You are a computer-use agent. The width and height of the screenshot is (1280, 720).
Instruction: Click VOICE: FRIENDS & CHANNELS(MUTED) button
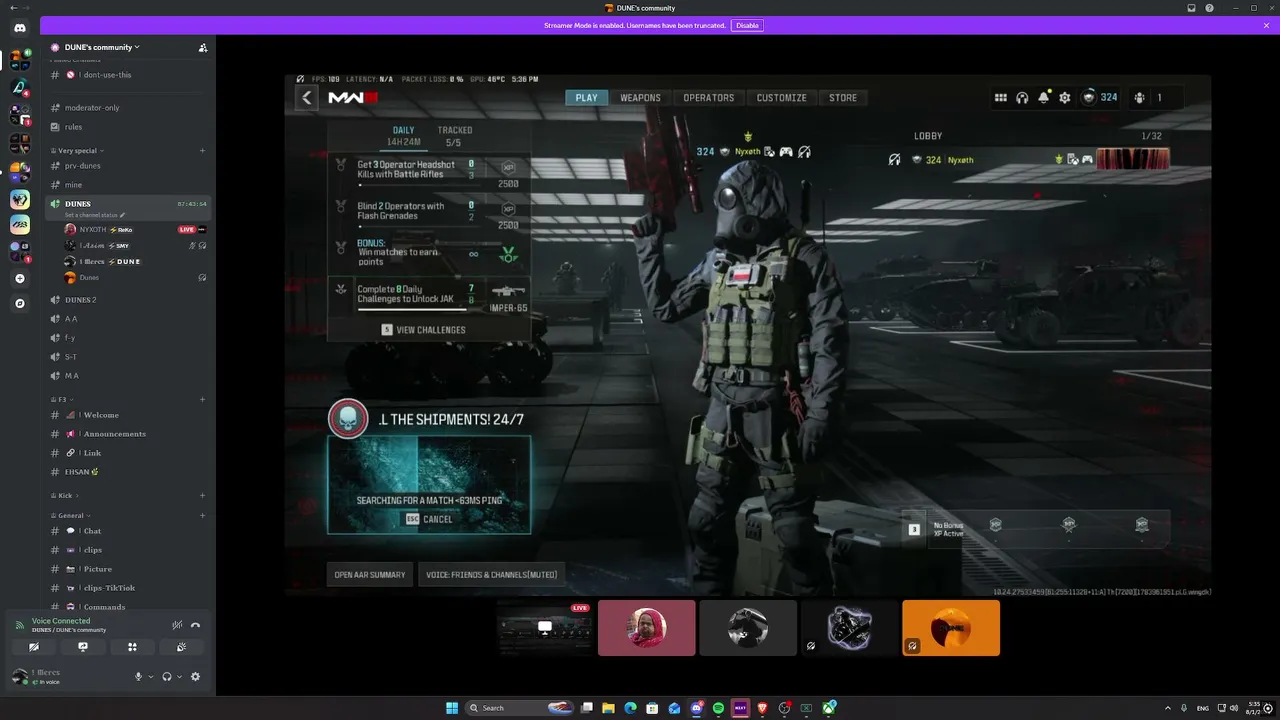tap(491, 574)
